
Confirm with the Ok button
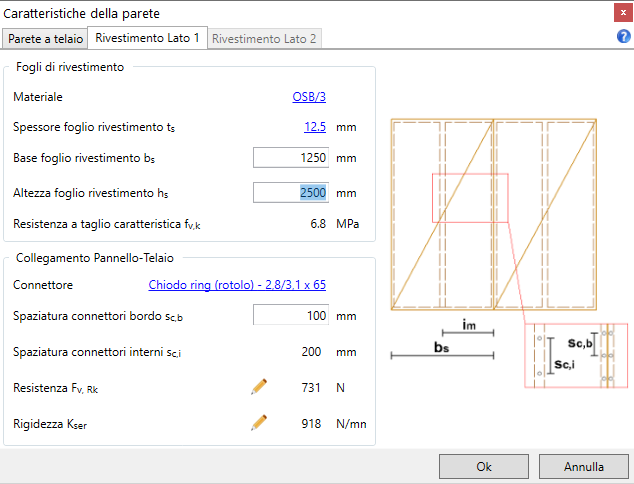pos(484,467)
